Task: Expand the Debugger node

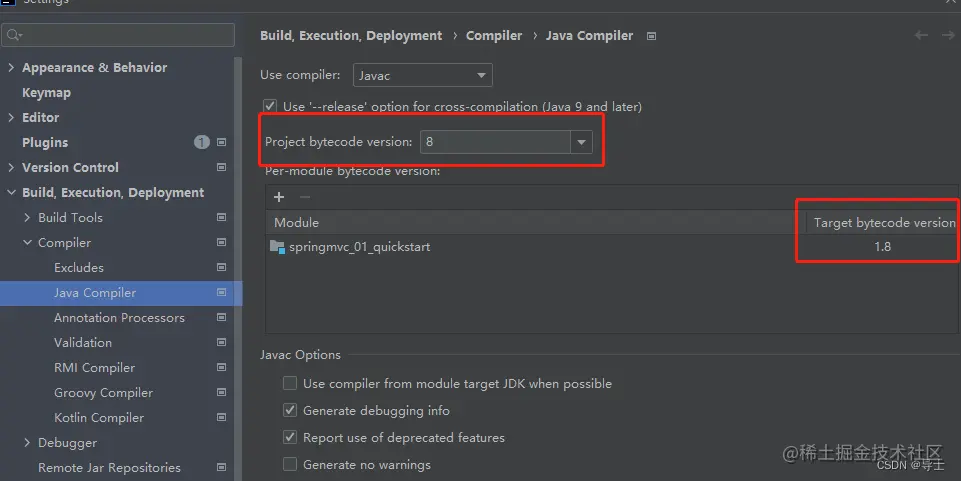Action: (x=27, y=442)
